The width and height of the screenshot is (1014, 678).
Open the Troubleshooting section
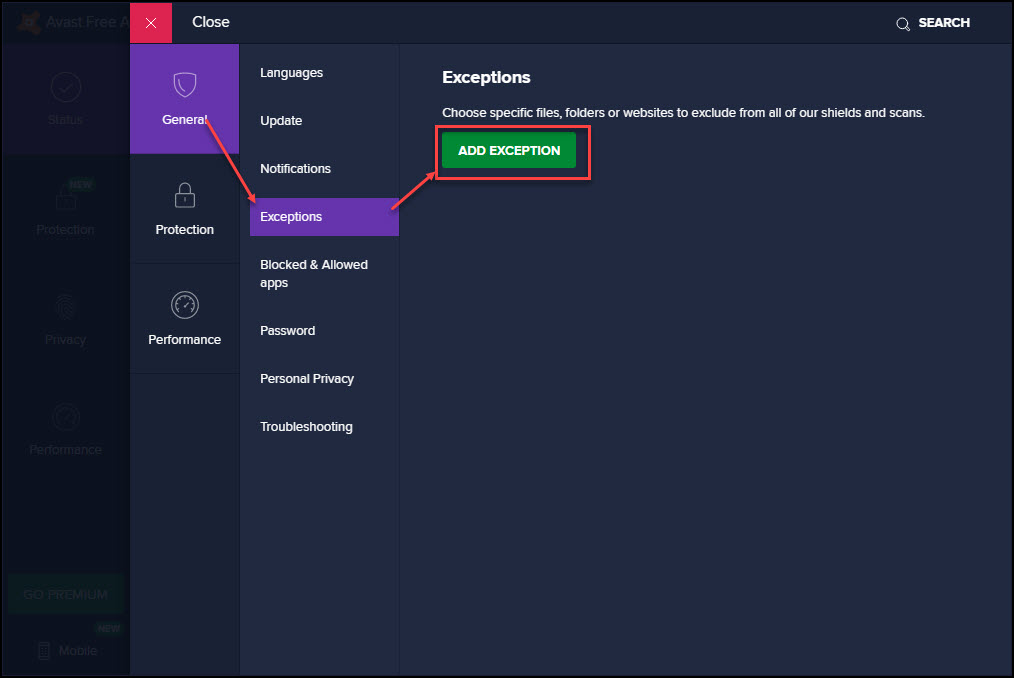(x=306, y=427)
